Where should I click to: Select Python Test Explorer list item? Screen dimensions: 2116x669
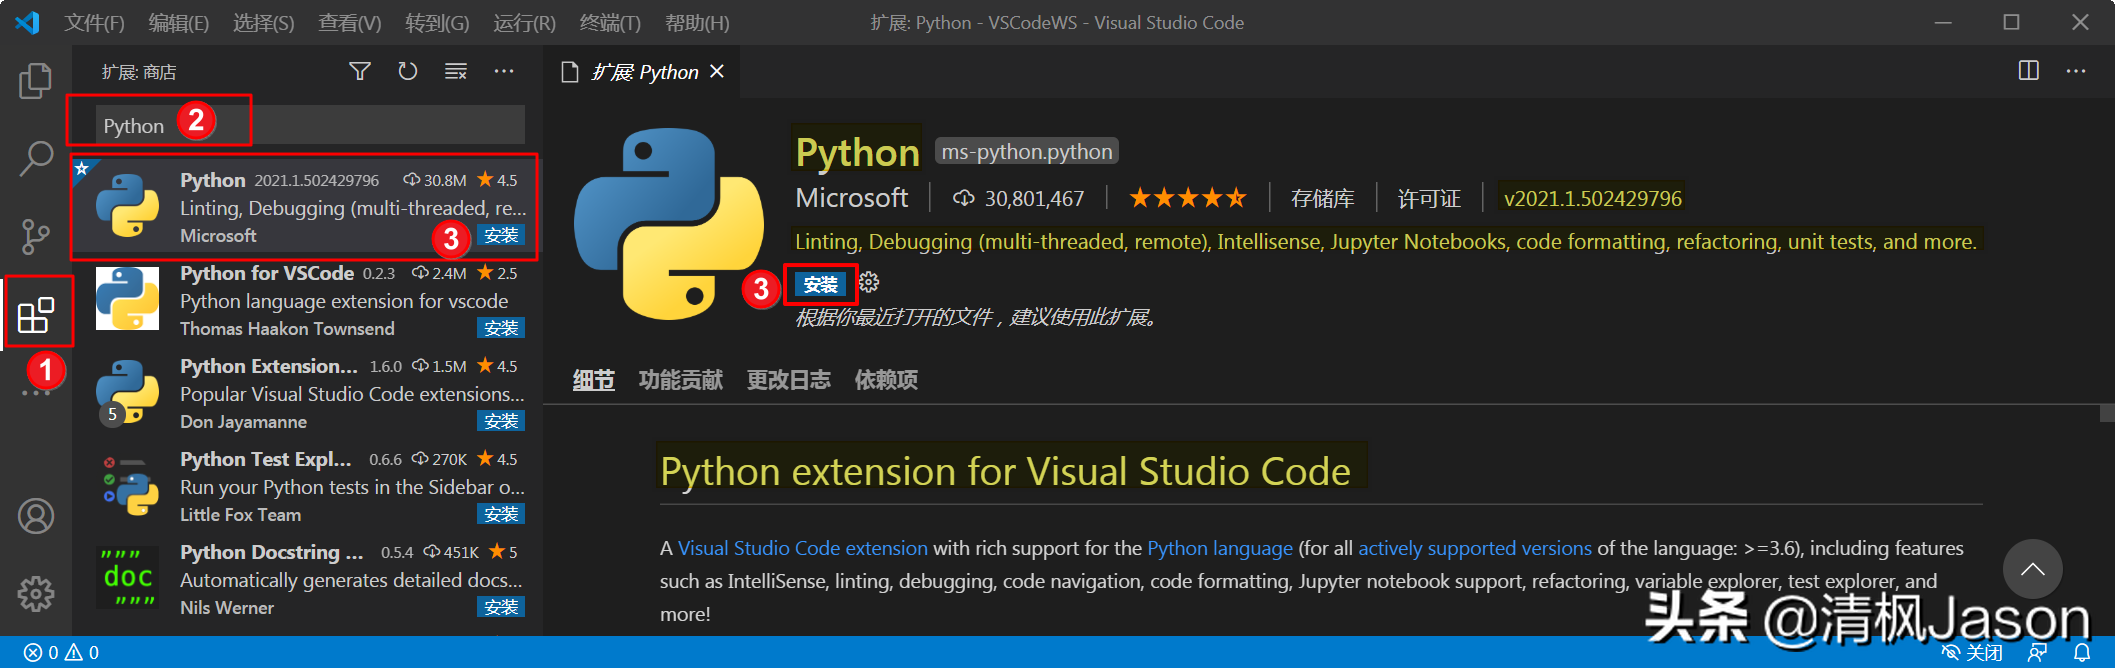309,486
